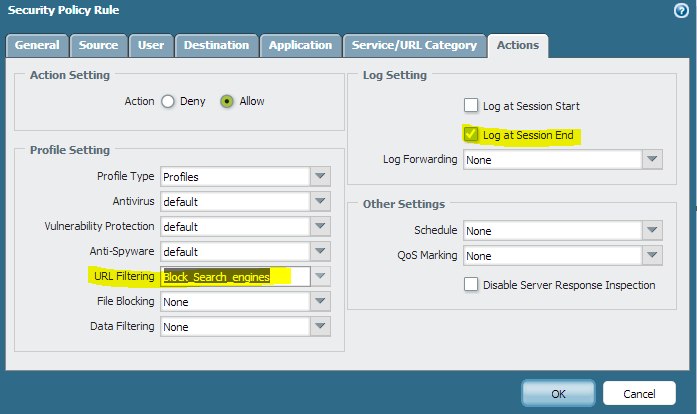Expand the File Blocking dropdown

[x=320, y=301]
